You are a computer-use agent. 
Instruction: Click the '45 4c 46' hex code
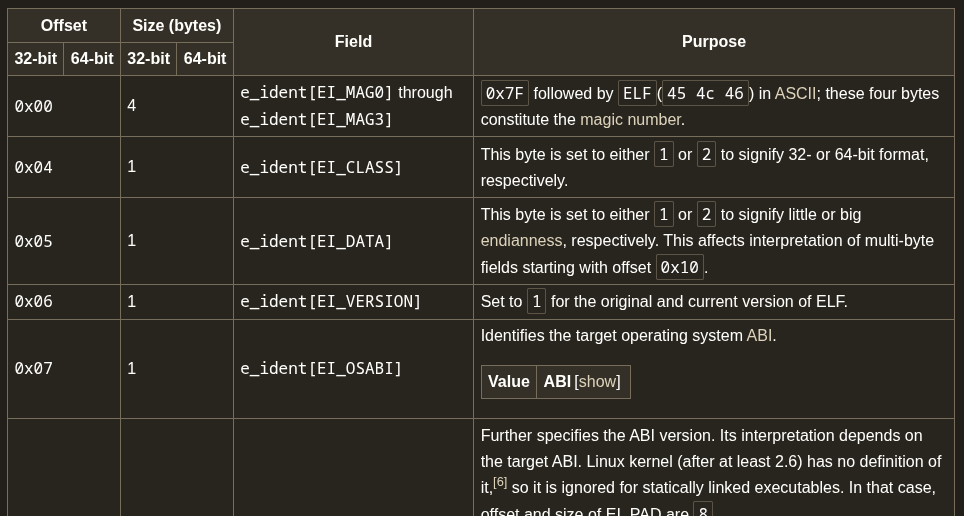[x=705, y=94]
